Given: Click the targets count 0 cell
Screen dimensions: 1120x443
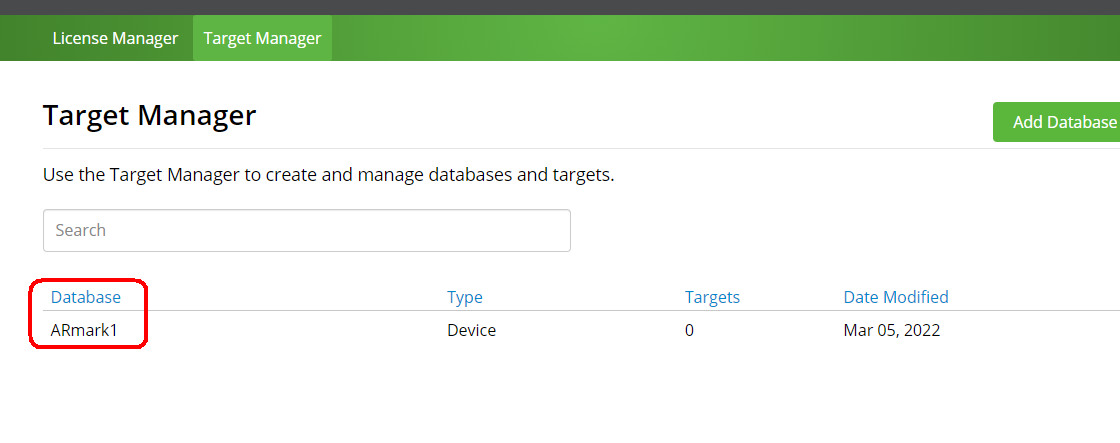Looking at the screenshot, I should tap(689, 330).
